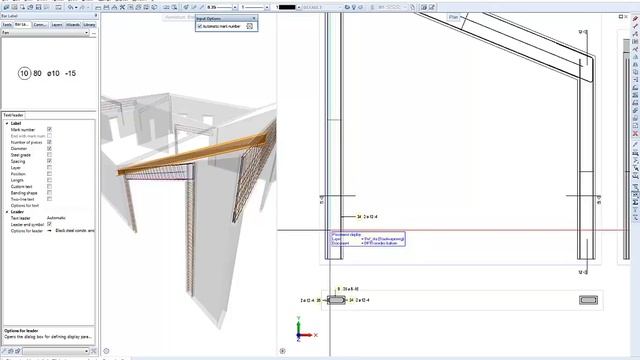Open the pen thickness 0.35 dropdown

[235, 7]
